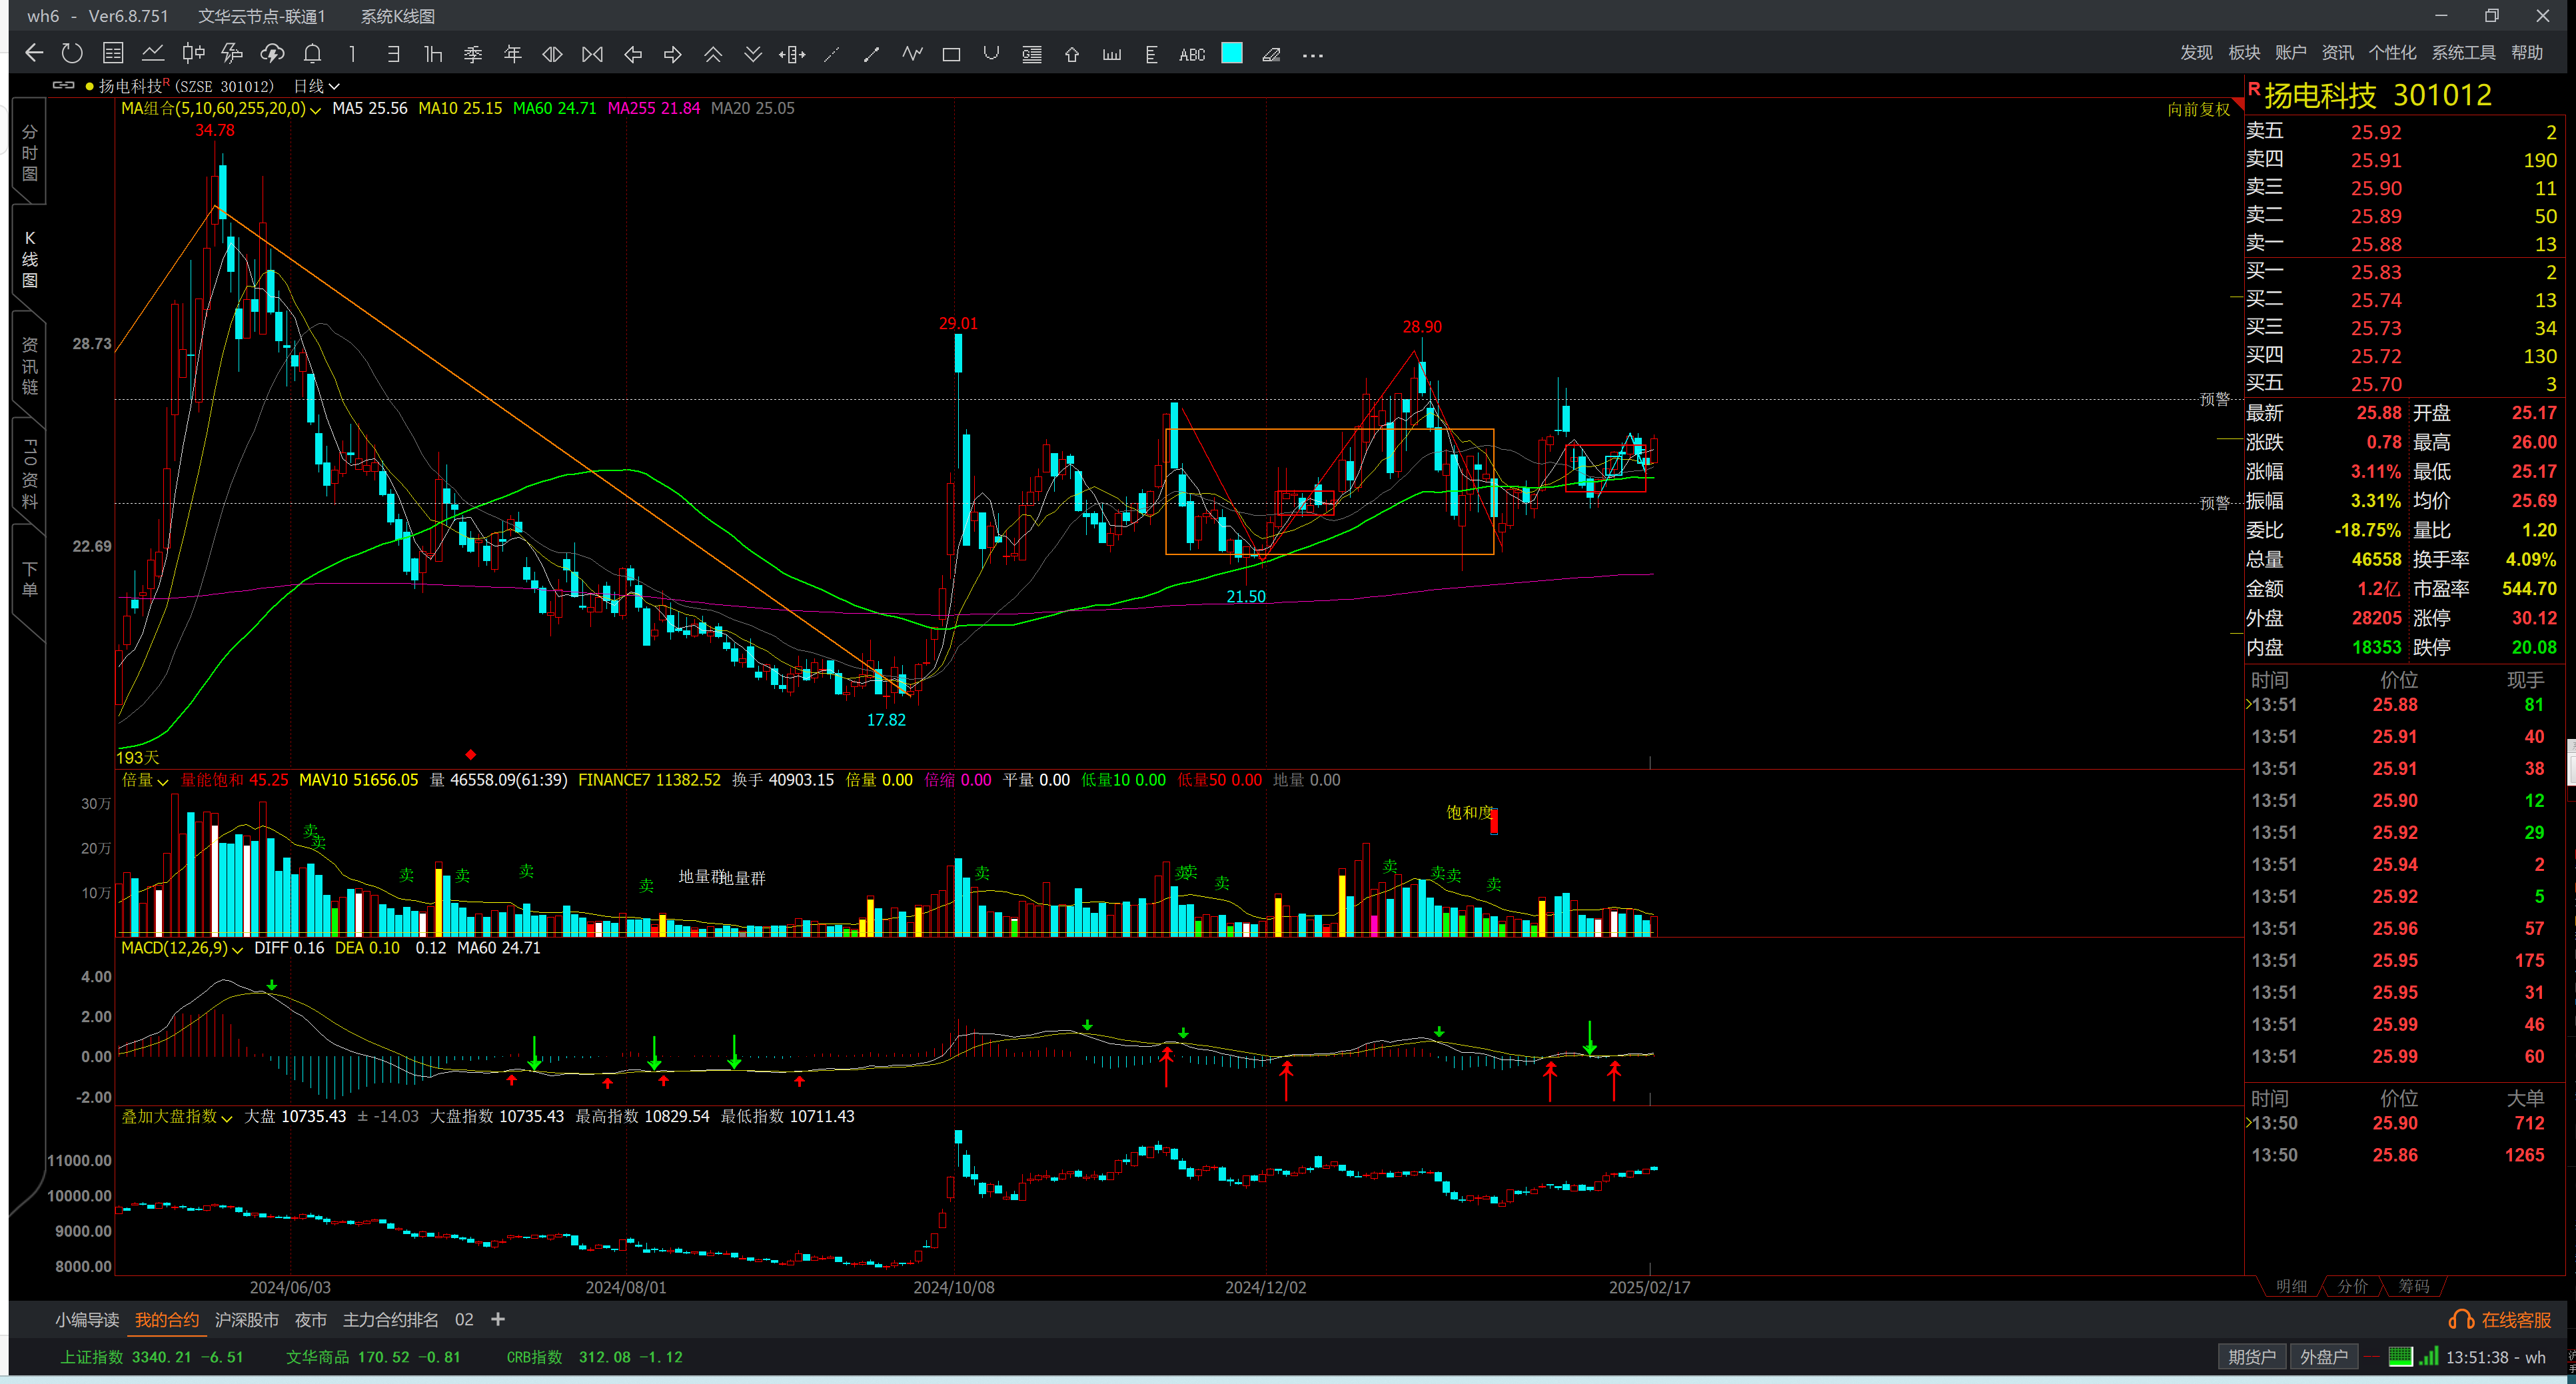Switch to the 3-minute period icon
Image resolution: width=2576 pixels, height=1384 pixels.
coord(393,54)
